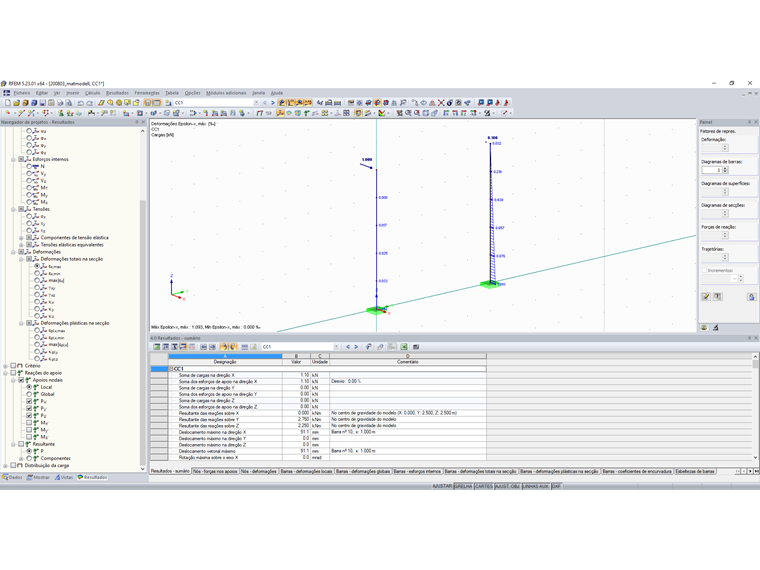Collapse the Deformações tree node
This screenshot has height=570, width=760.
[14, 252]
